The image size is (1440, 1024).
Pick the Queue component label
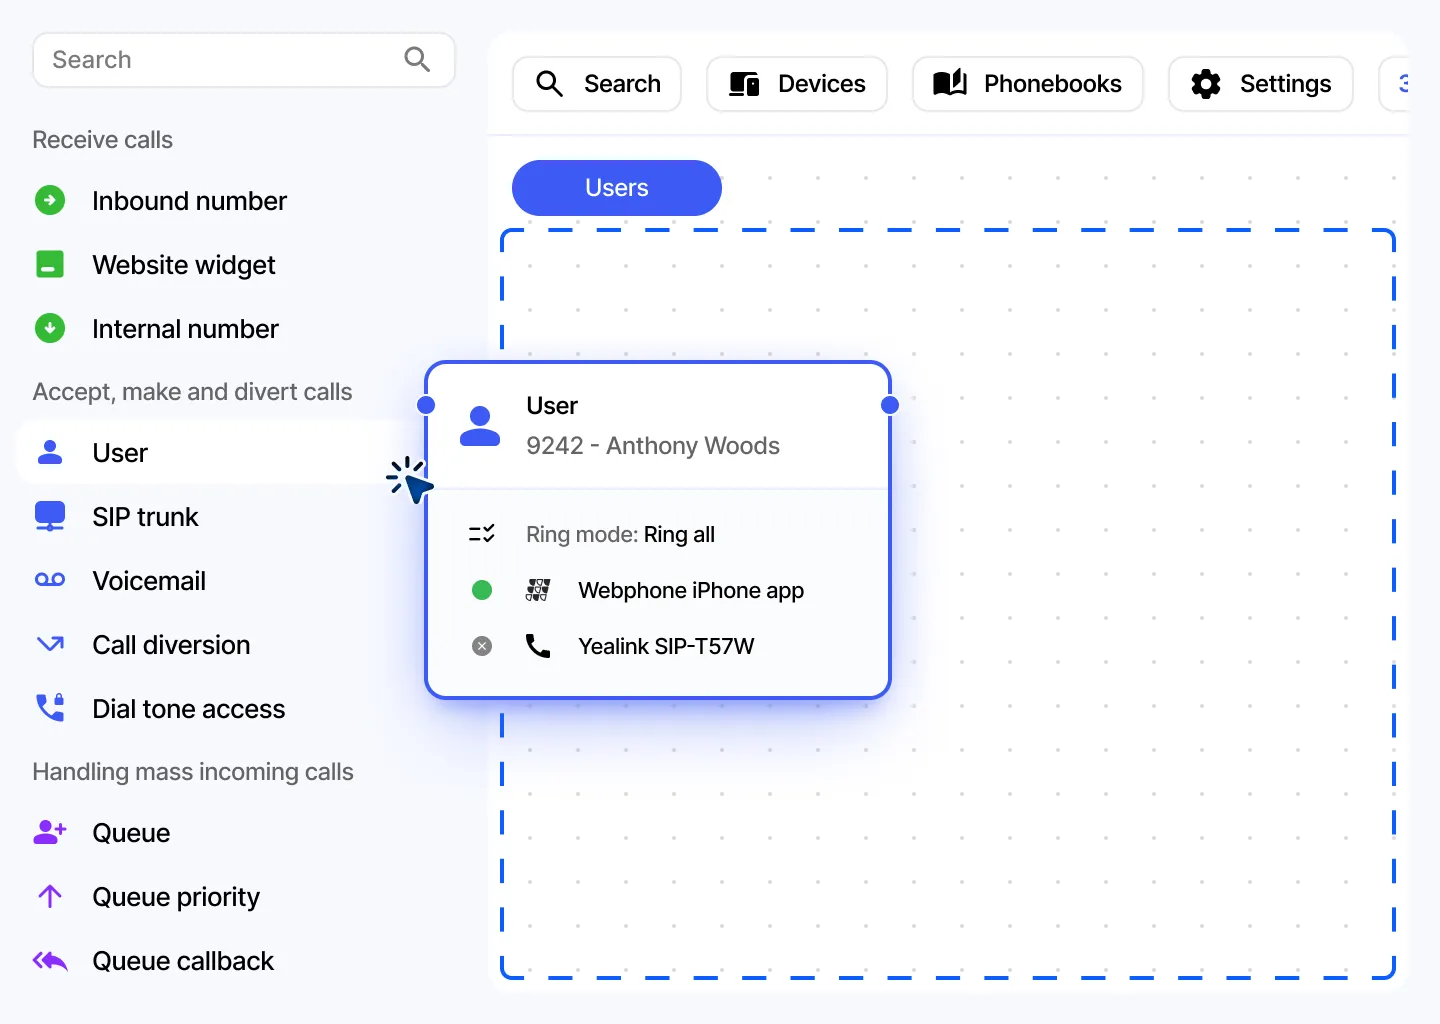coord(131,833)
